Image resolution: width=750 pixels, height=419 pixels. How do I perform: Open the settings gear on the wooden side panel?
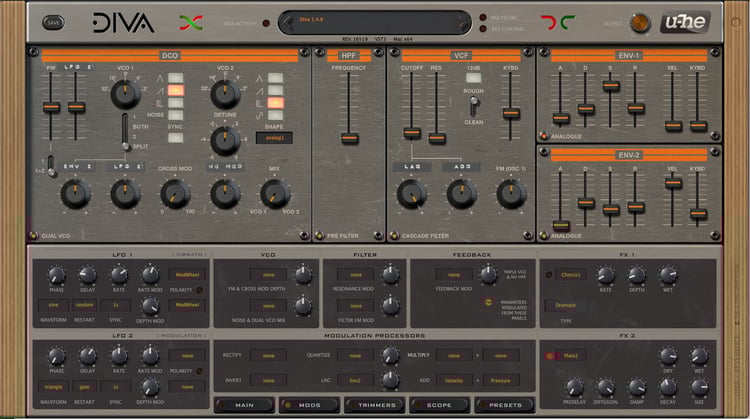(x=736, y=22)
